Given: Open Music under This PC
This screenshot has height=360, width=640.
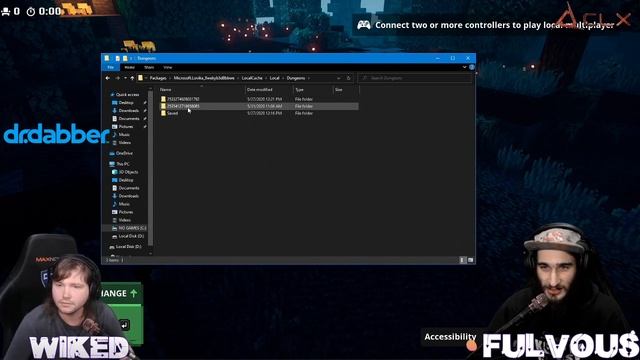Looking at the screenshot, I should 124,204.
